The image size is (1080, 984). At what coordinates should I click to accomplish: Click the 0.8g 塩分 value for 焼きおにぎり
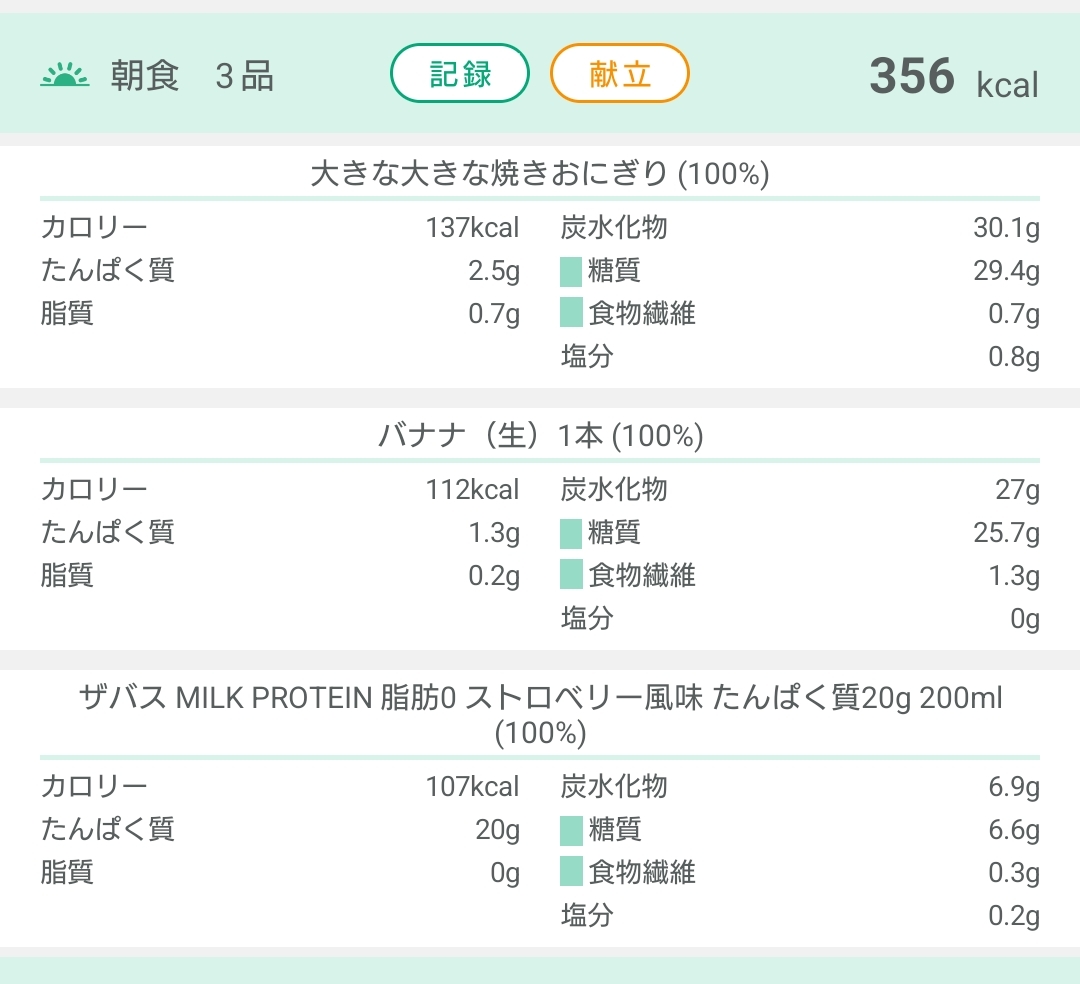1013,357
